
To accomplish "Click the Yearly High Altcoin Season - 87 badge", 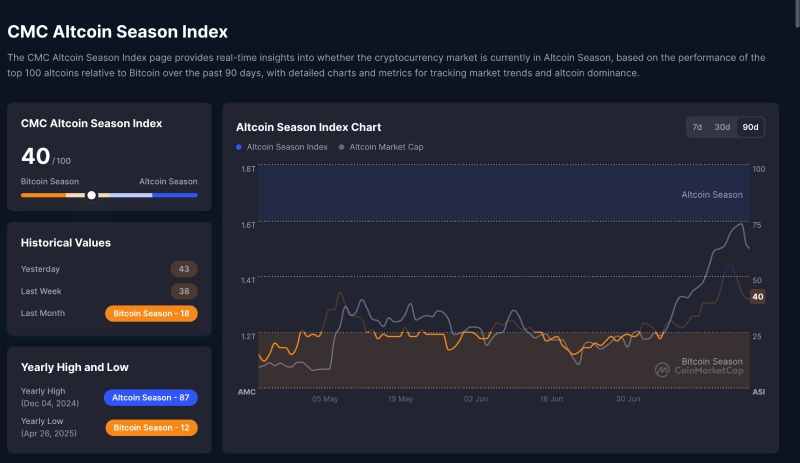I will pyautogui.click(x=151, y=398).
